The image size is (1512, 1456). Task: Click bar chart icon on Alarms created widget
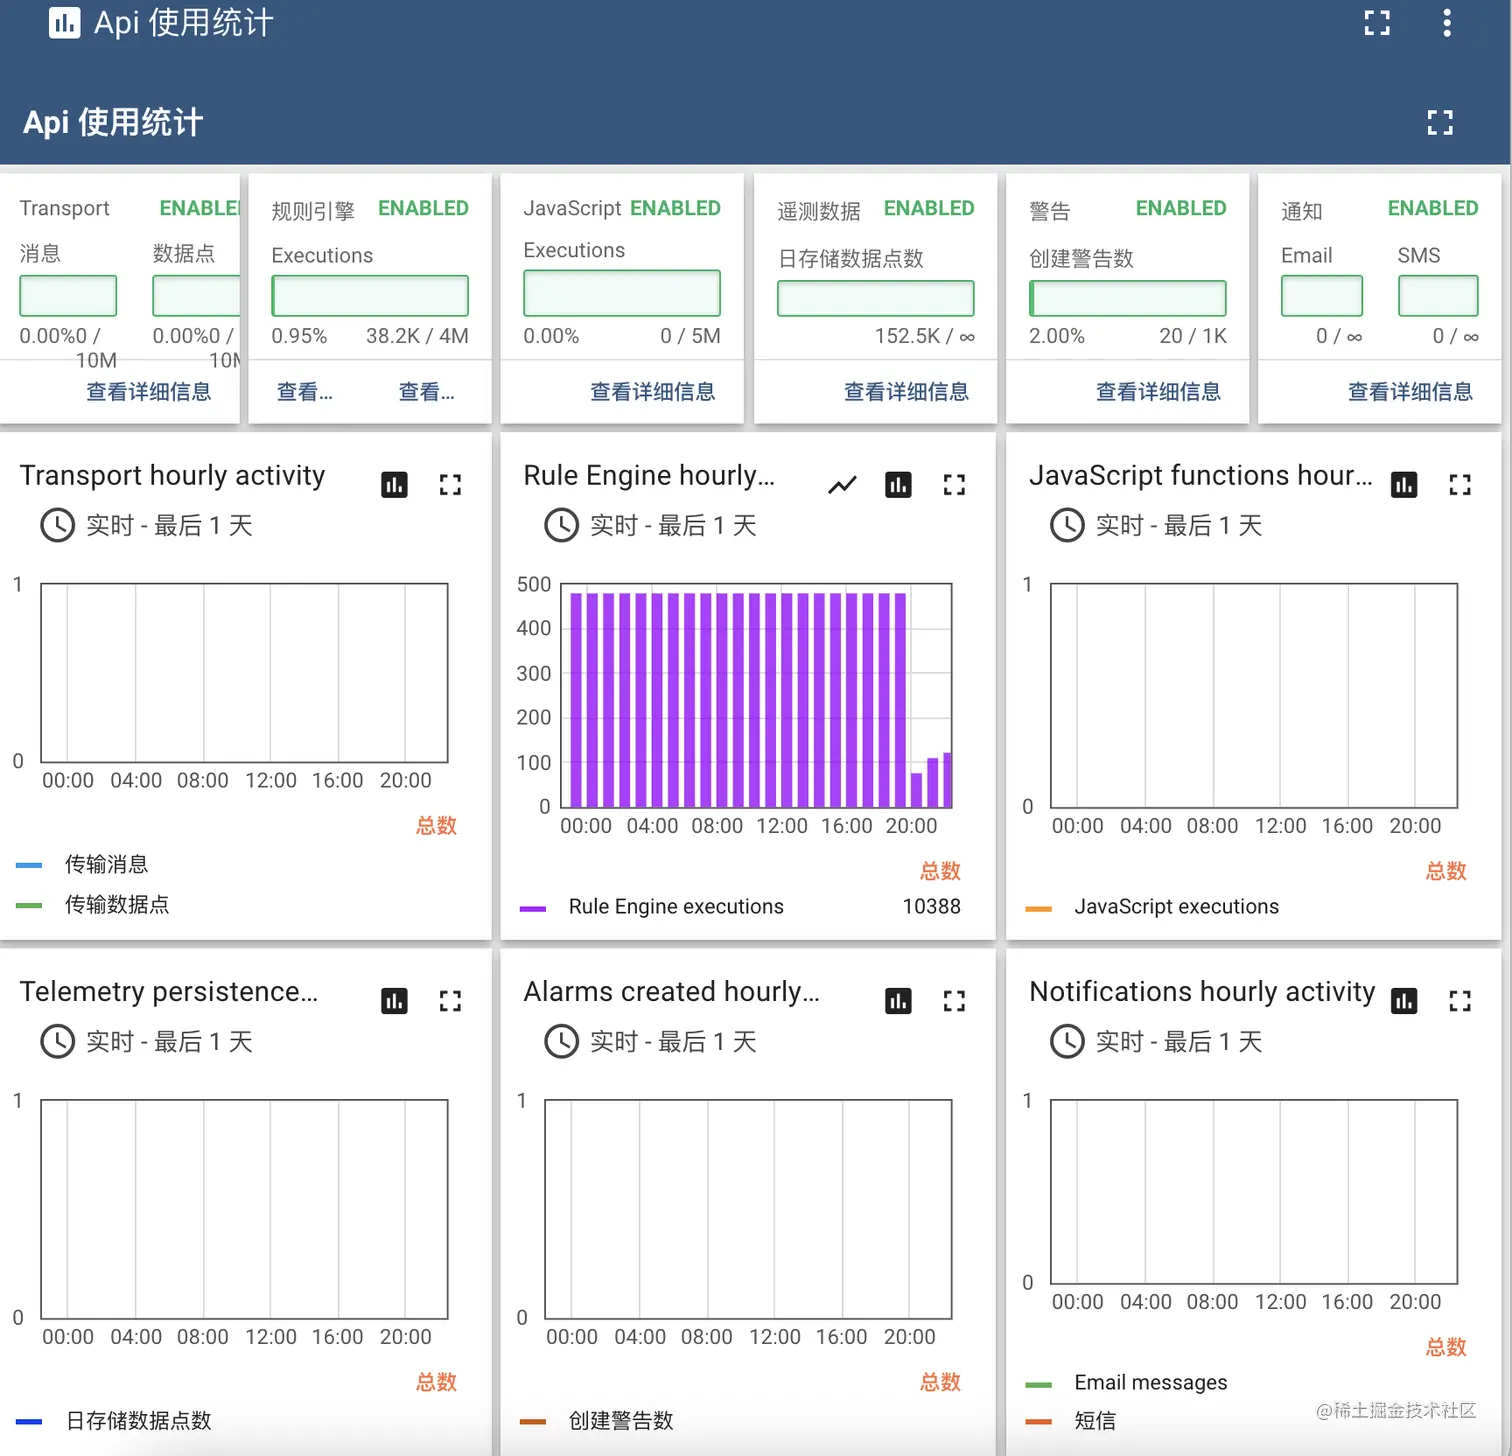(898, 1001)
